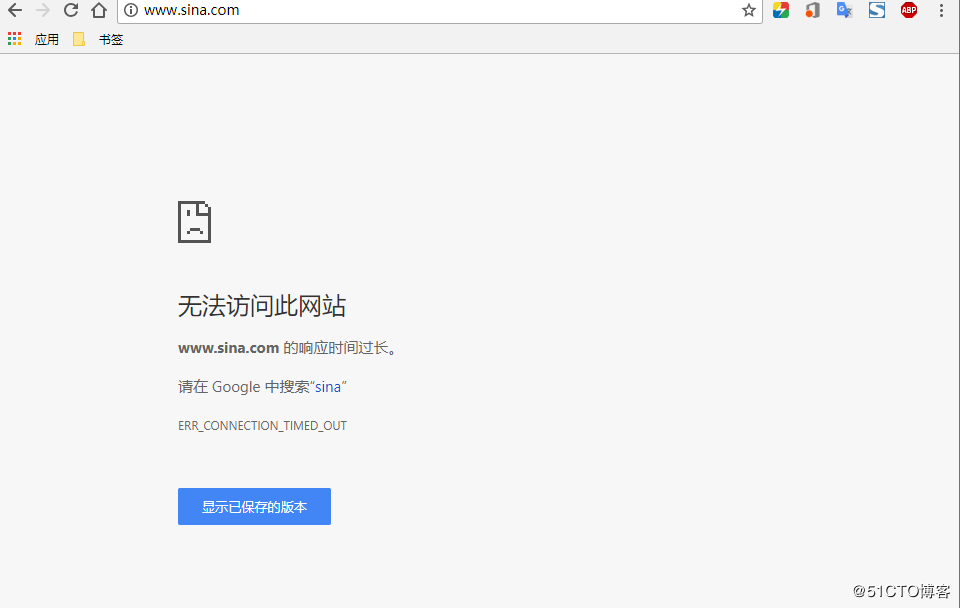960x608 pixels.
Task: Click the 显示已保存的版本 button
Action: (x=254, y=506)
